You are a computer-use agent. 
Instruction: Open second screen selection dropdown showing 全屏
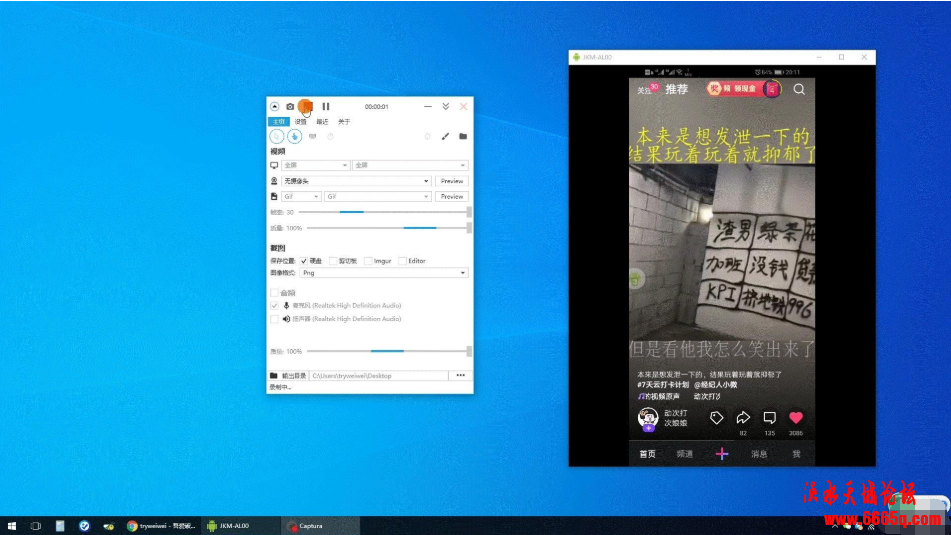pyautogui.click(x=410, y=165)
